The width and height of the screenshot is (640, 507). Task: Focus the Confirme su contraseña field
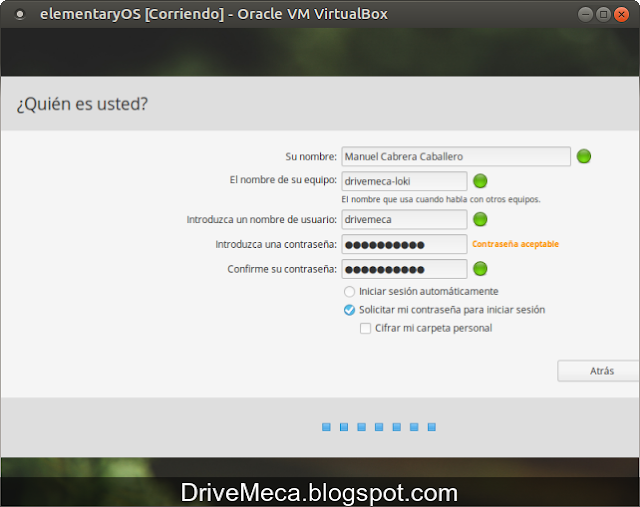point(404,269)
